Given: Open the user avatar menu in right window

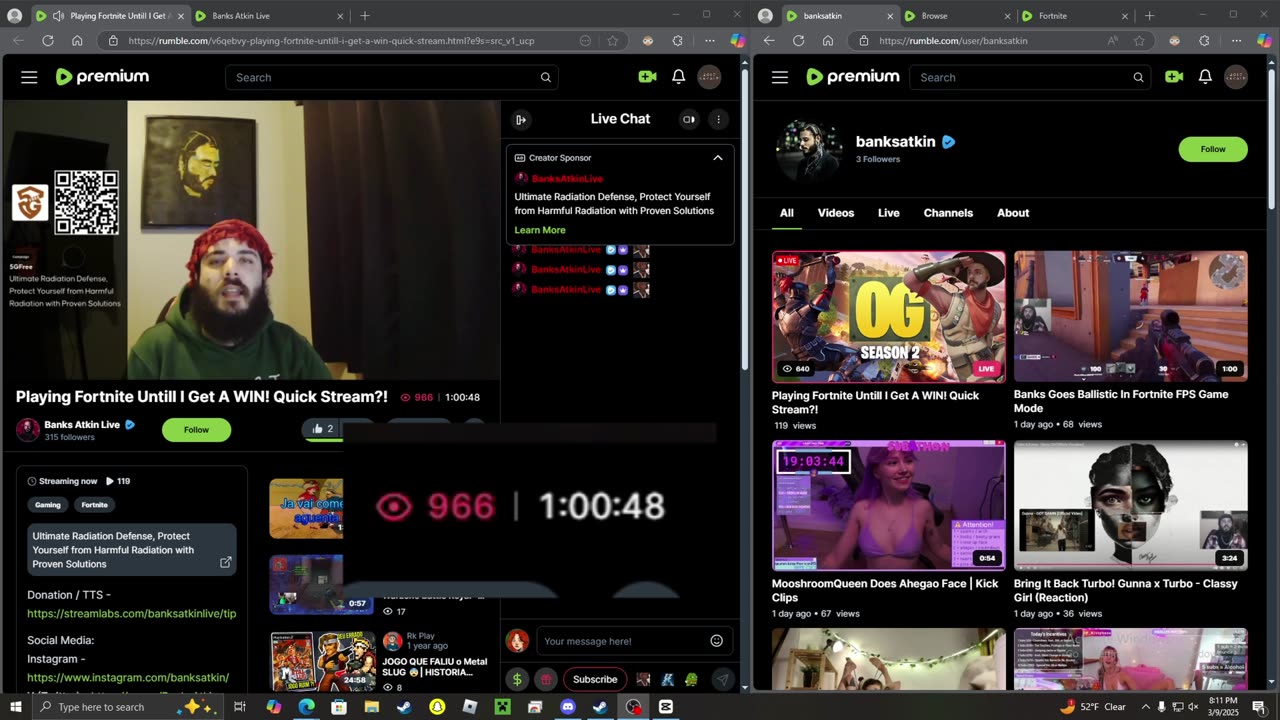Looking at the screenshot, I should (x=1236, y=77).
